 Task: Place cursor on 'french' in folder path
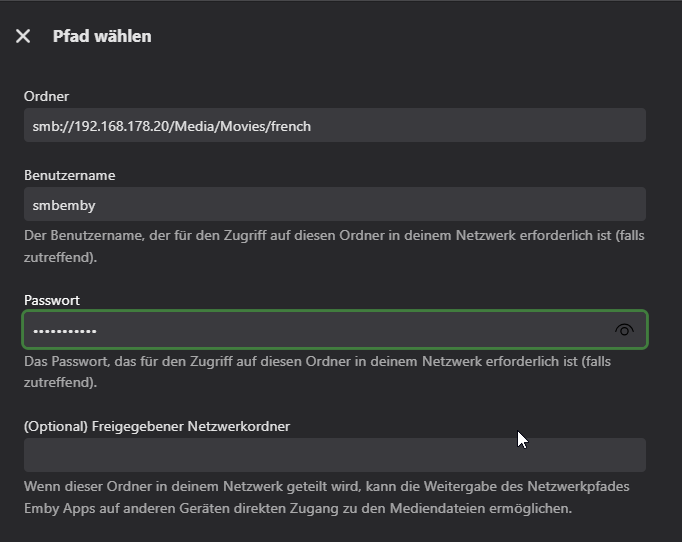coord(289,126)
